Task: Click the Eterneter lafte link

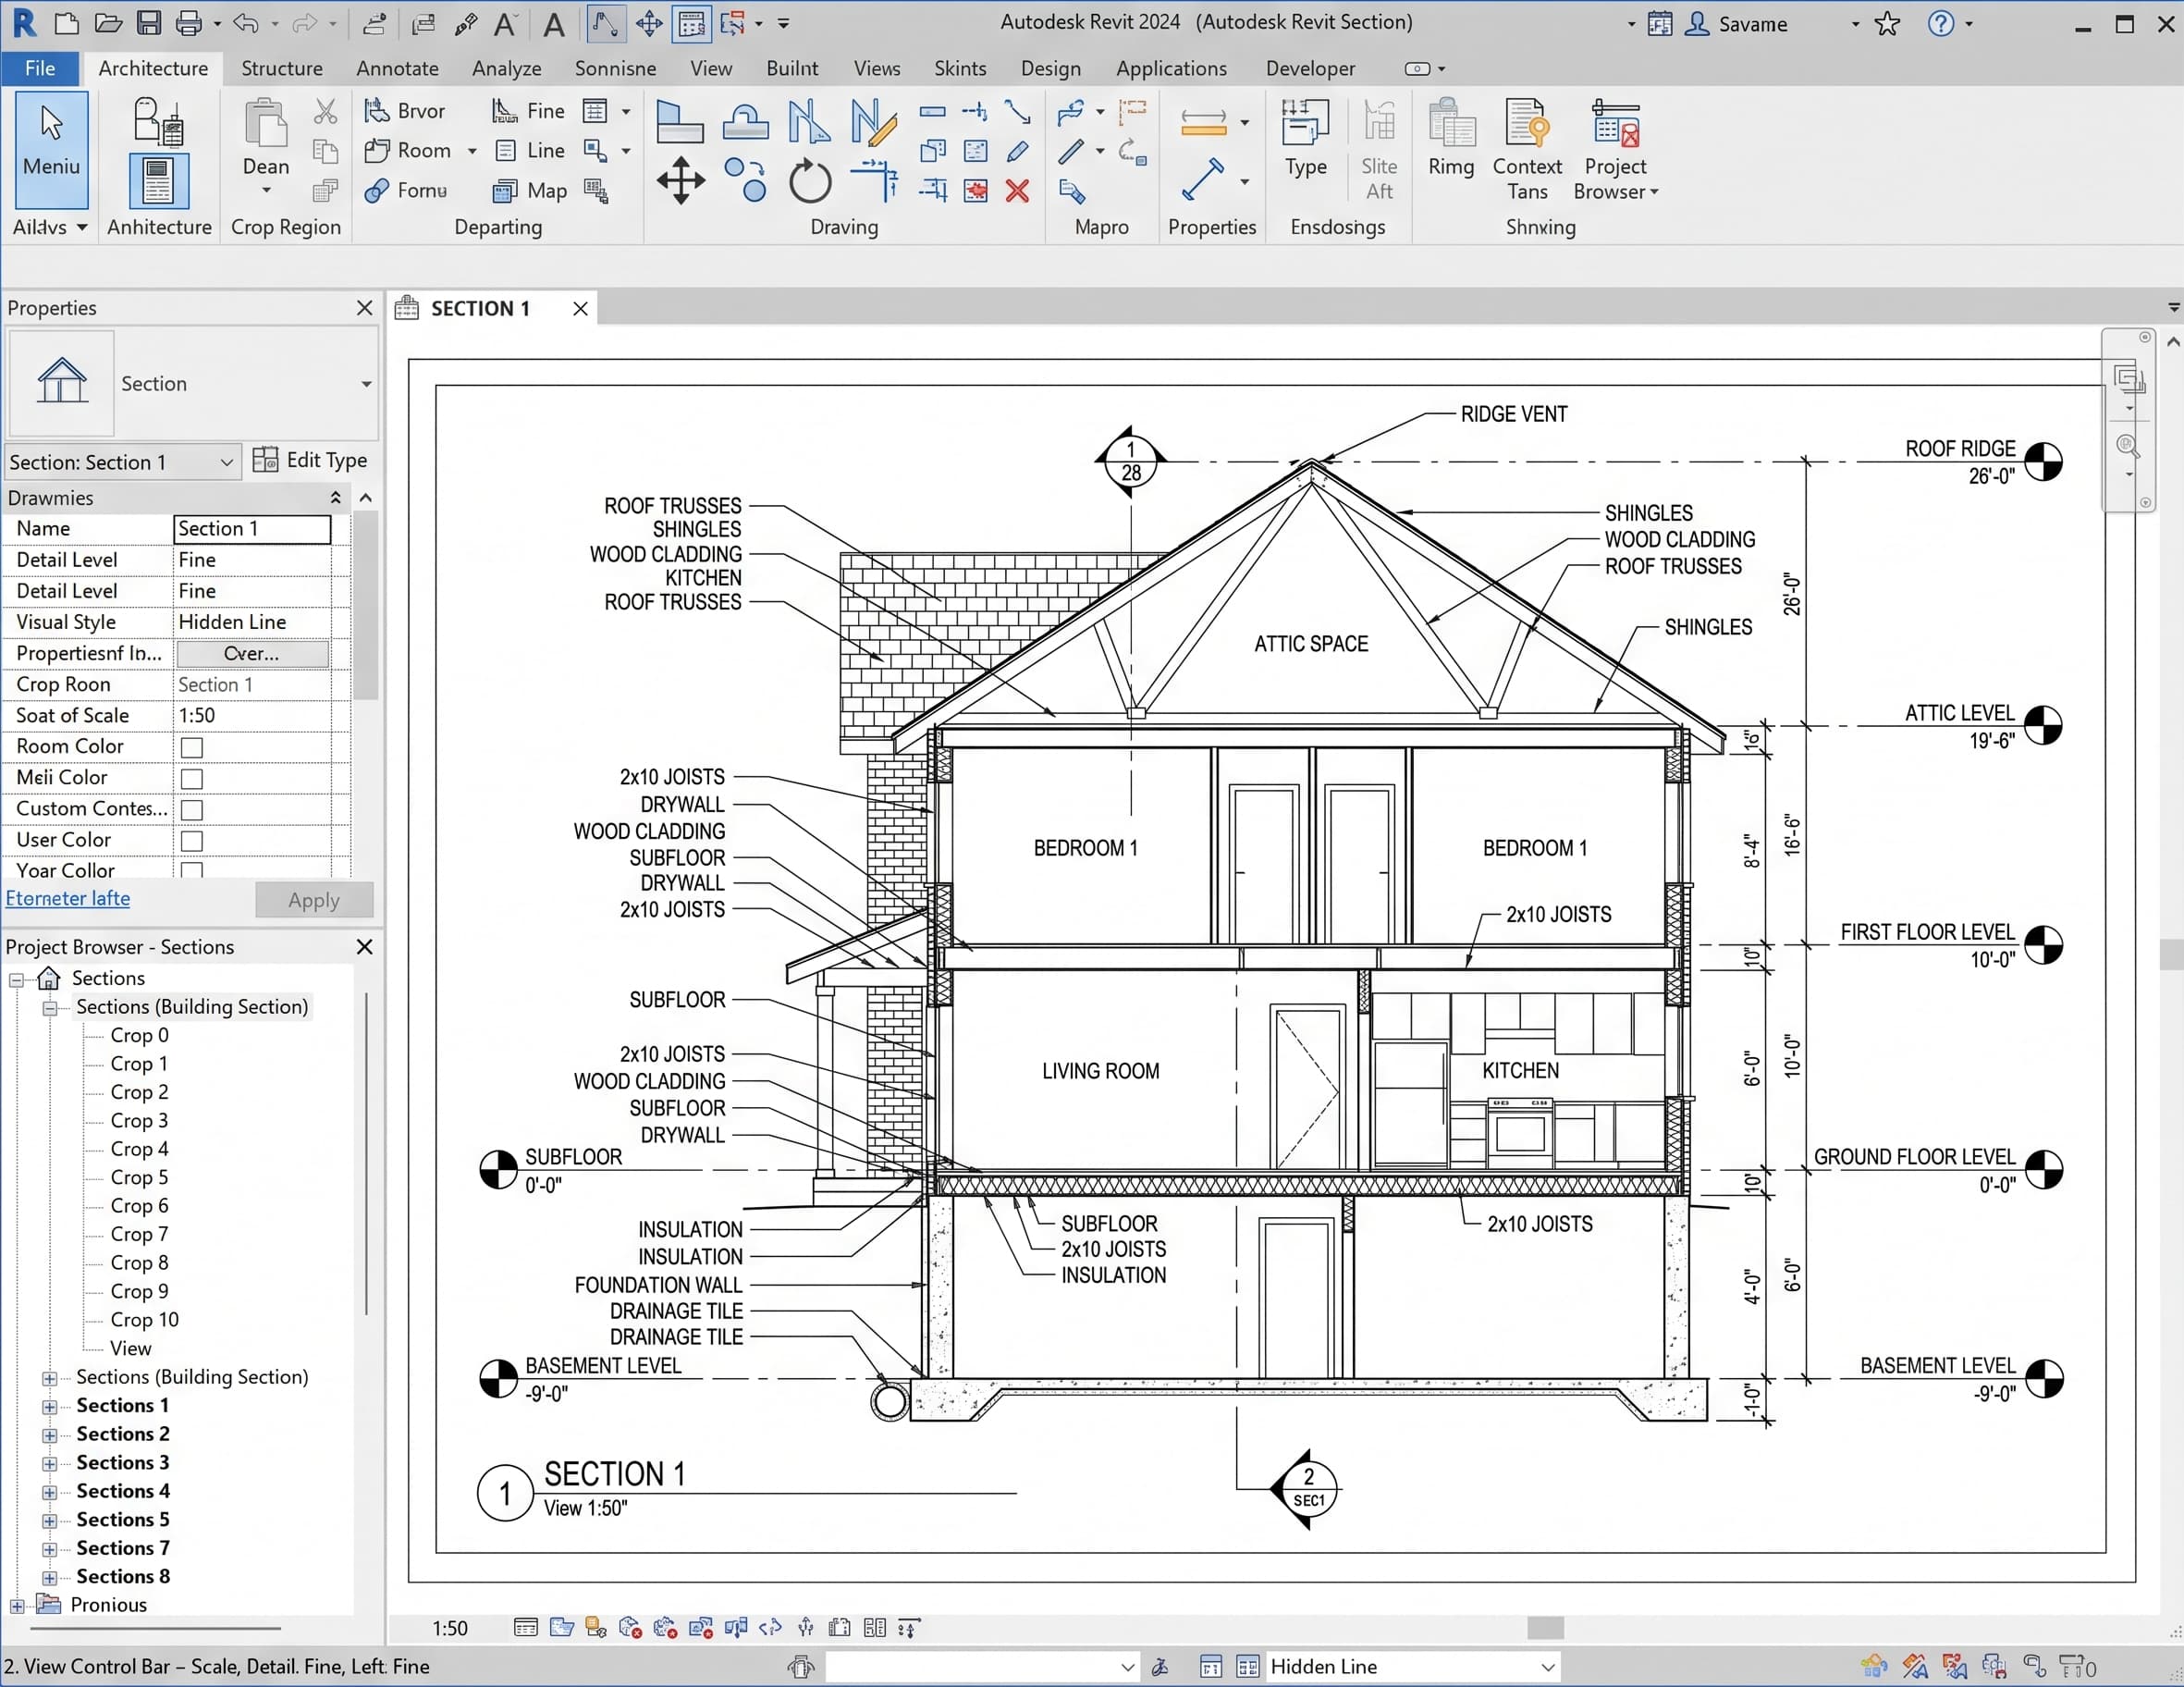Action: 68,898
